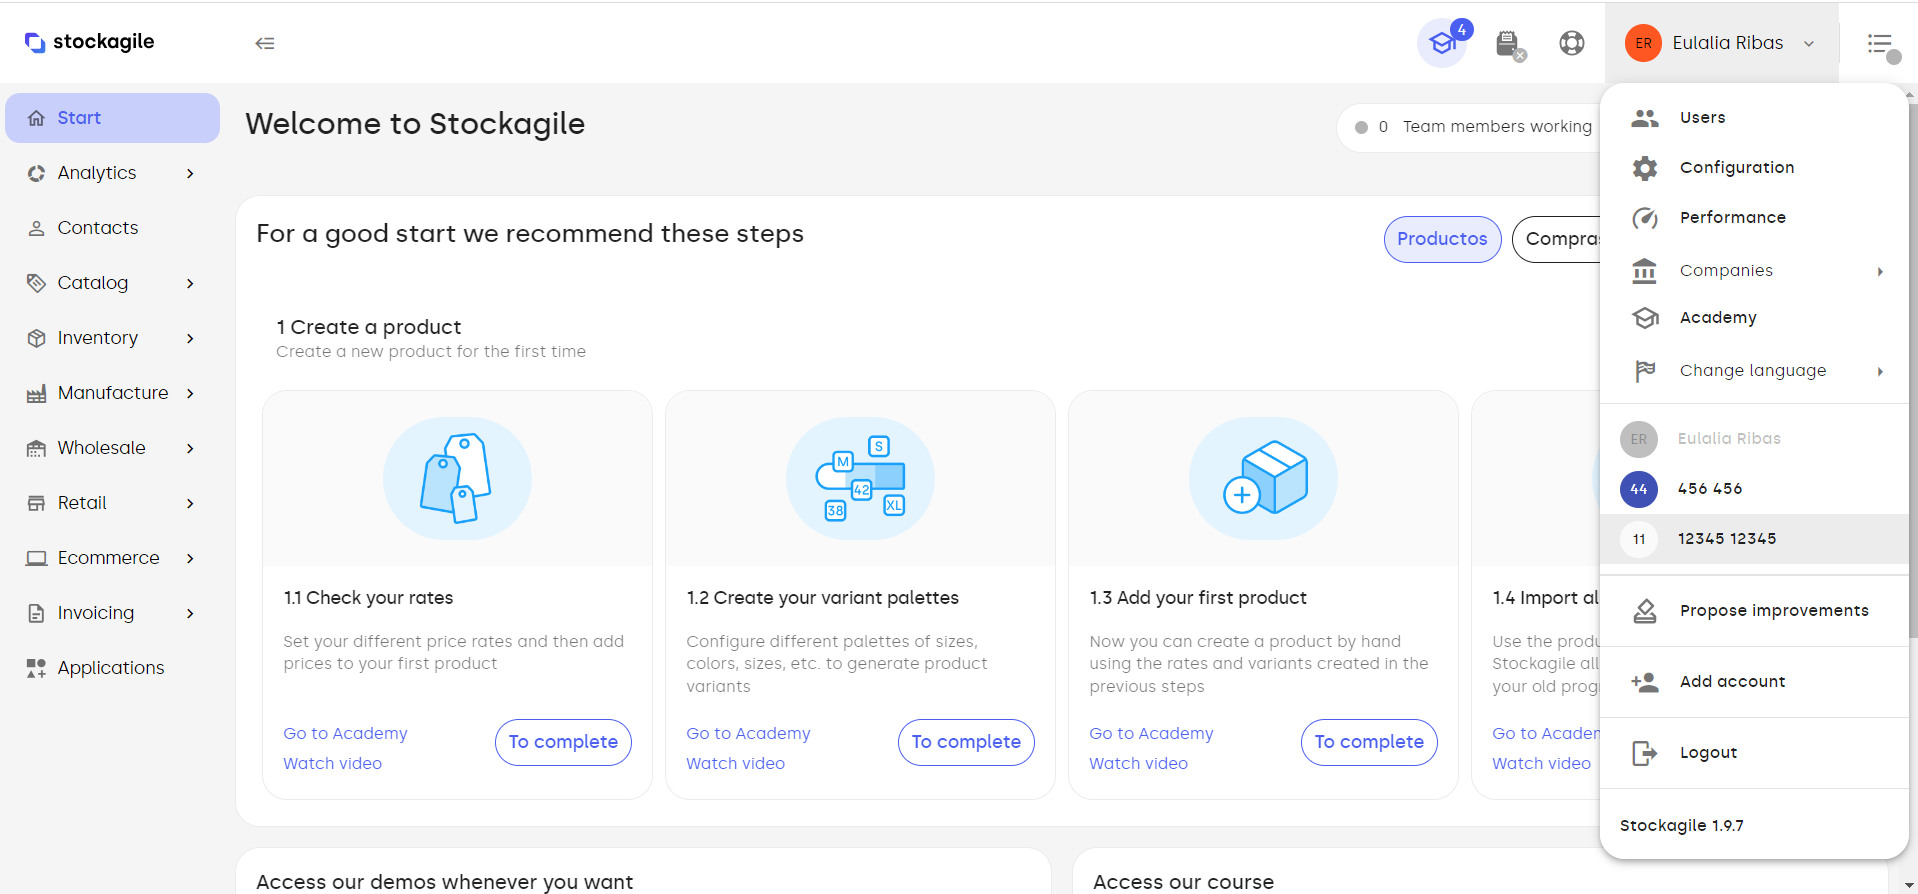Open Performance from the account menu
The width and height of the screenshot is (1918, 894).
1754,218
